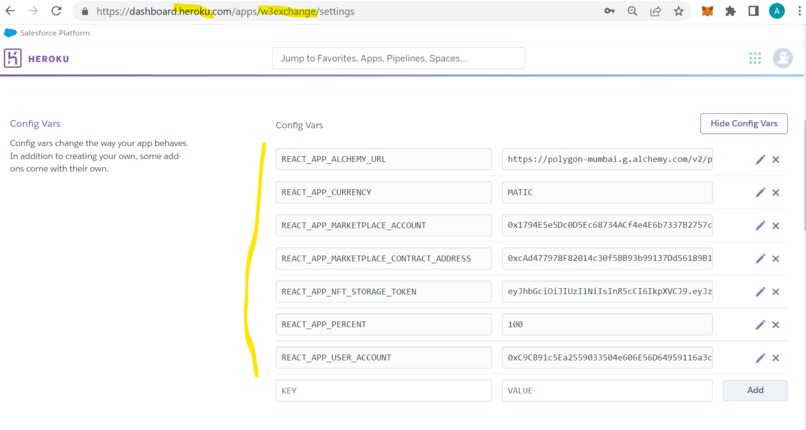
Task: Select the REACT_APP_MARKETPLACE_CONTRACT_ADDRESS key field
Action: pyautogui.click(x=383, y=258)
